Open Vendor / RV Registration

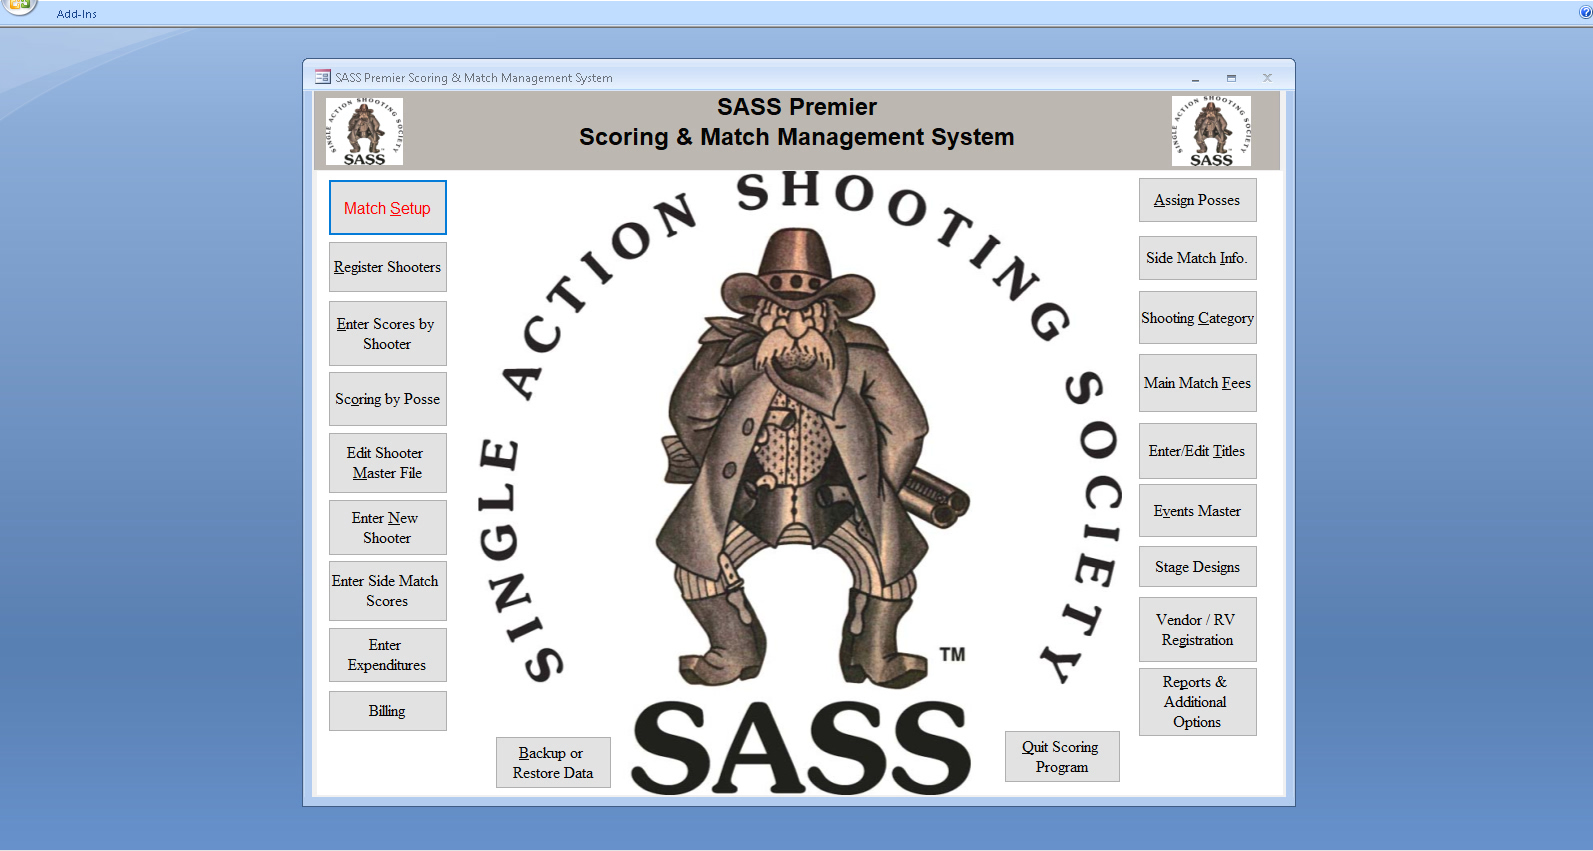coord(1197,630)
